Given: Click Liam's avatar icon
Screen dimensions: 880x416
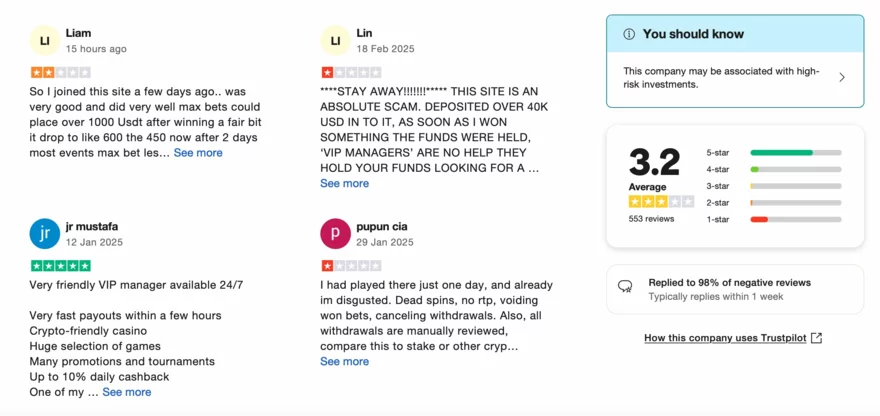Looking at the screenshot, I should coord(45,40).
